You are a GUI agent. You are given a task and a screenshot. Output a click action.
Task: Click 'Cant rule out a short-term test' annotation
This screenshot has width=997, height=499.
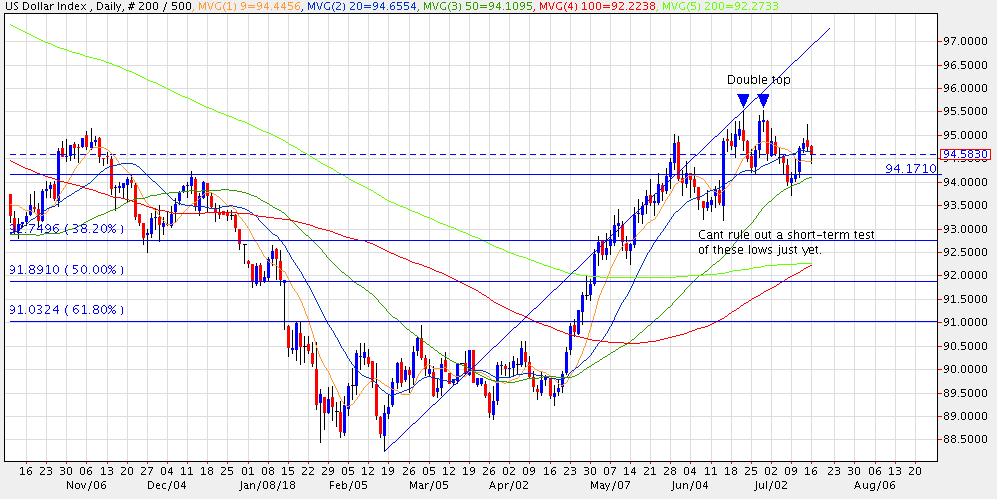tap(786, 235)
